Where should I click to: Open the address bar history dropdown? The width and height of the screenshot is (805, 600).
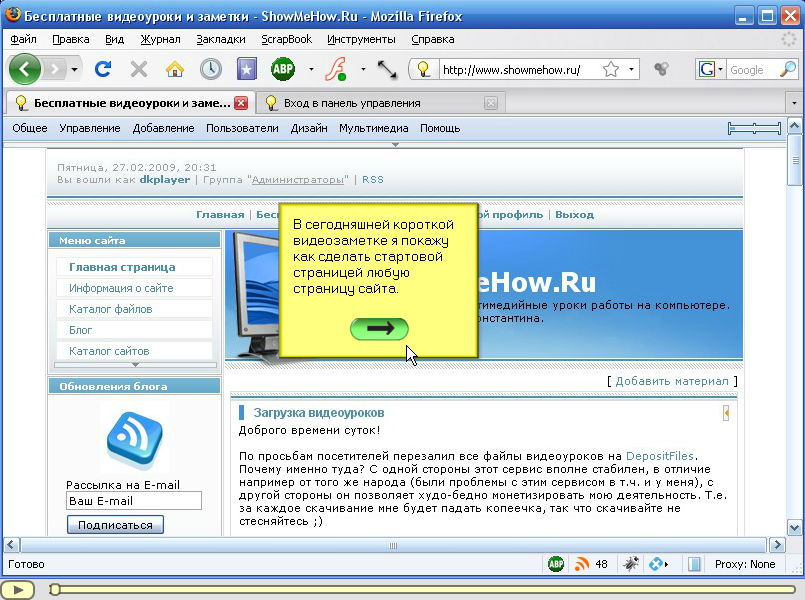pyautogui.click(x=631, y=69)
